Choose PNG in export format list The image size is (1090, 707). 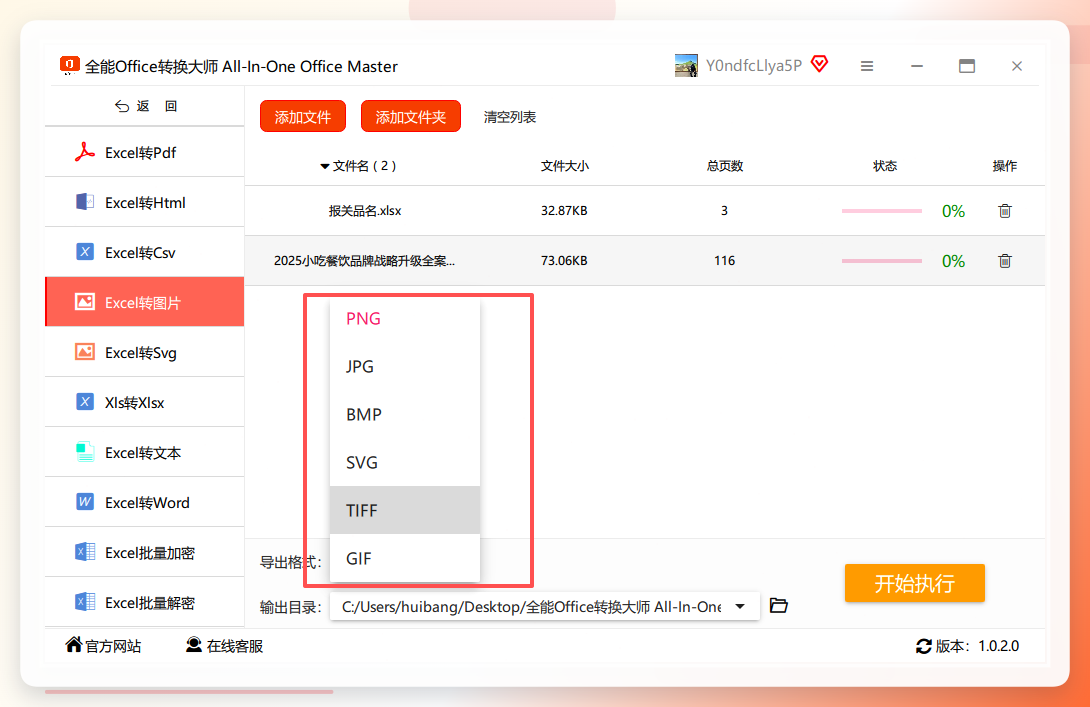click(405, 318)
